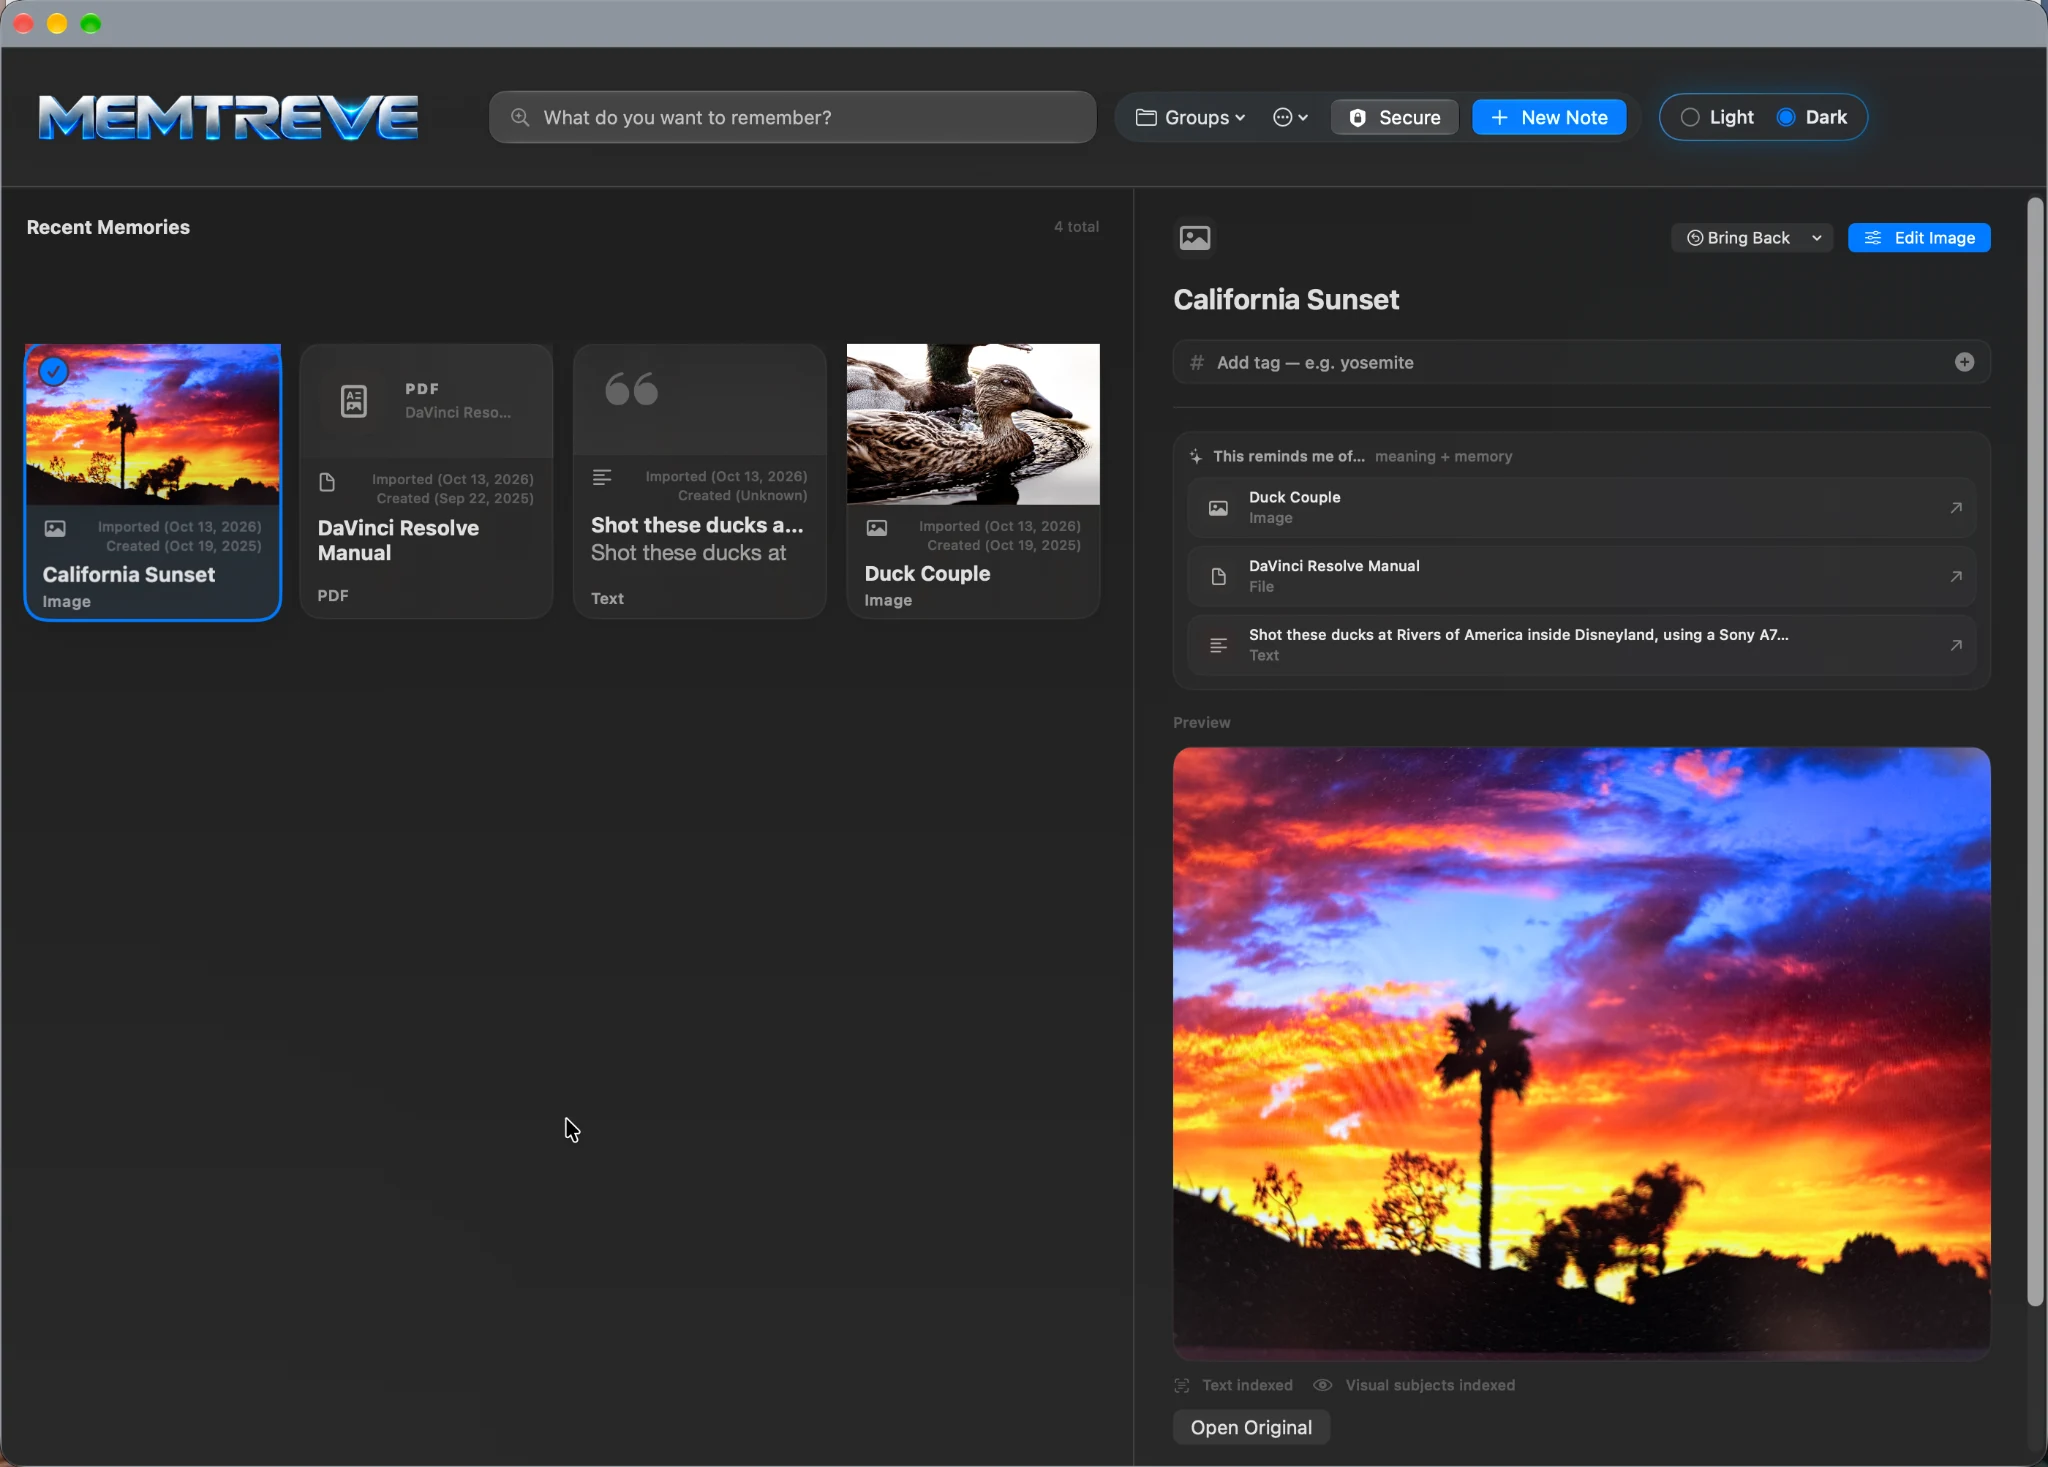This screenshot has width=2048, height=1467.
Task: Click the sparkle icon by This reminds me
Action: point(1195,456)
